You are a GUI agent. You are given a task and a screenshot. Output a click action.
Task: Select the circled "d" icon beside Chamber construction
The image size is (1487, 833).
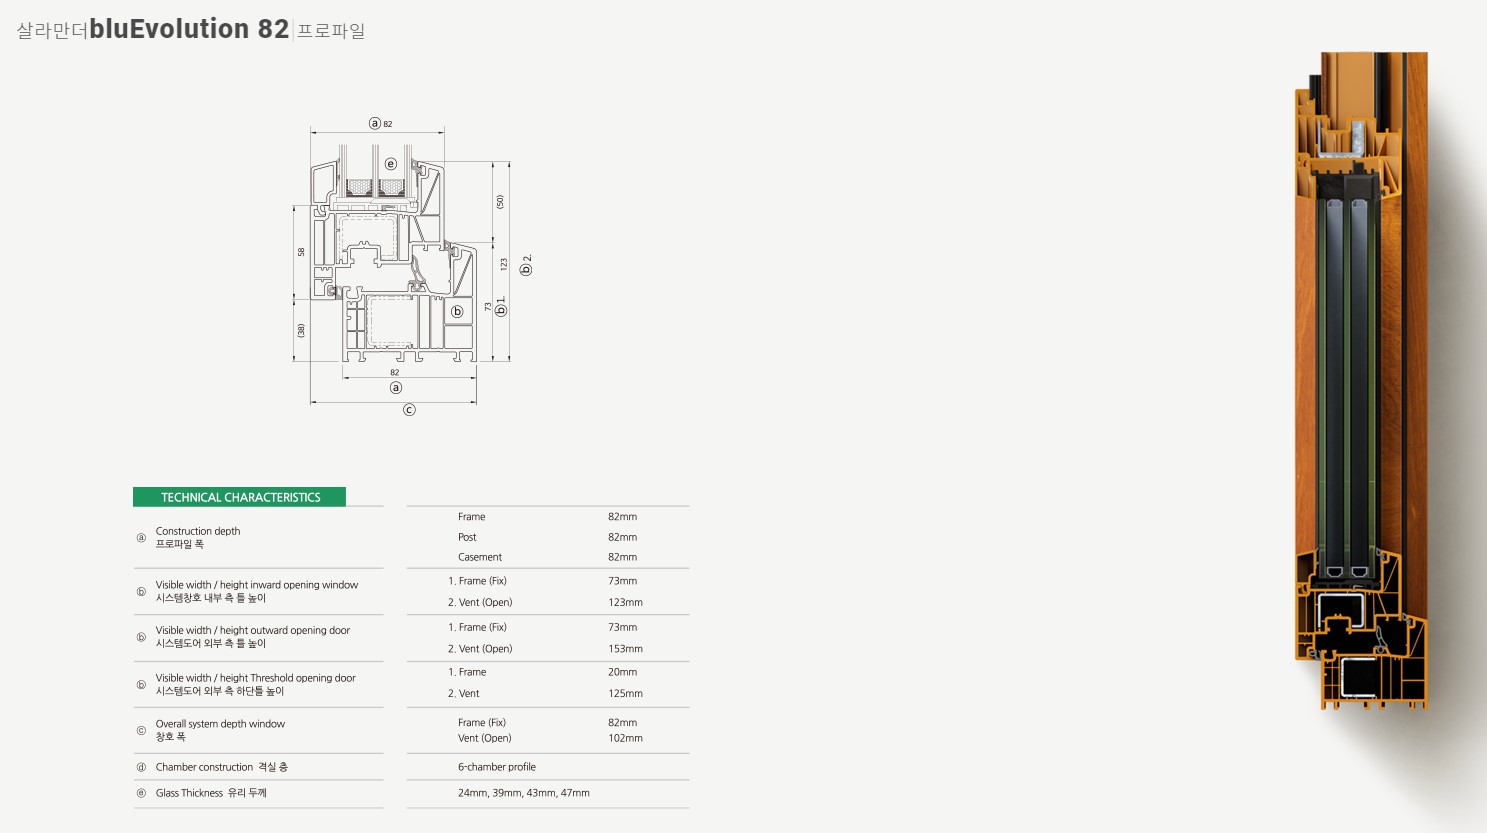(141, 767)
